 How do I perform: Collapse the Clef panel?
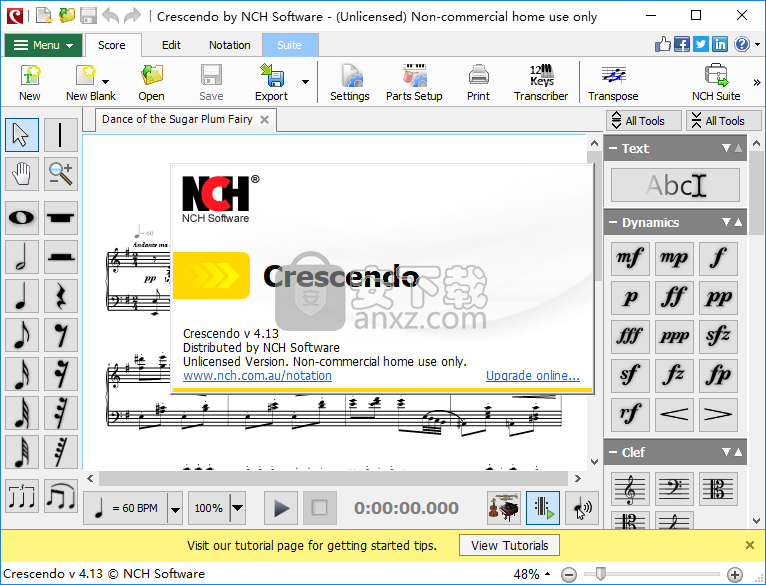point(613,453)
